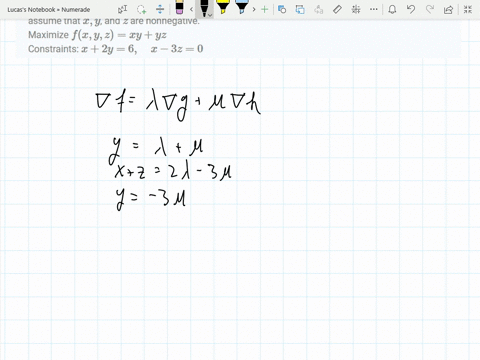Show more pens with right chevron

click(x=254, y=9)
